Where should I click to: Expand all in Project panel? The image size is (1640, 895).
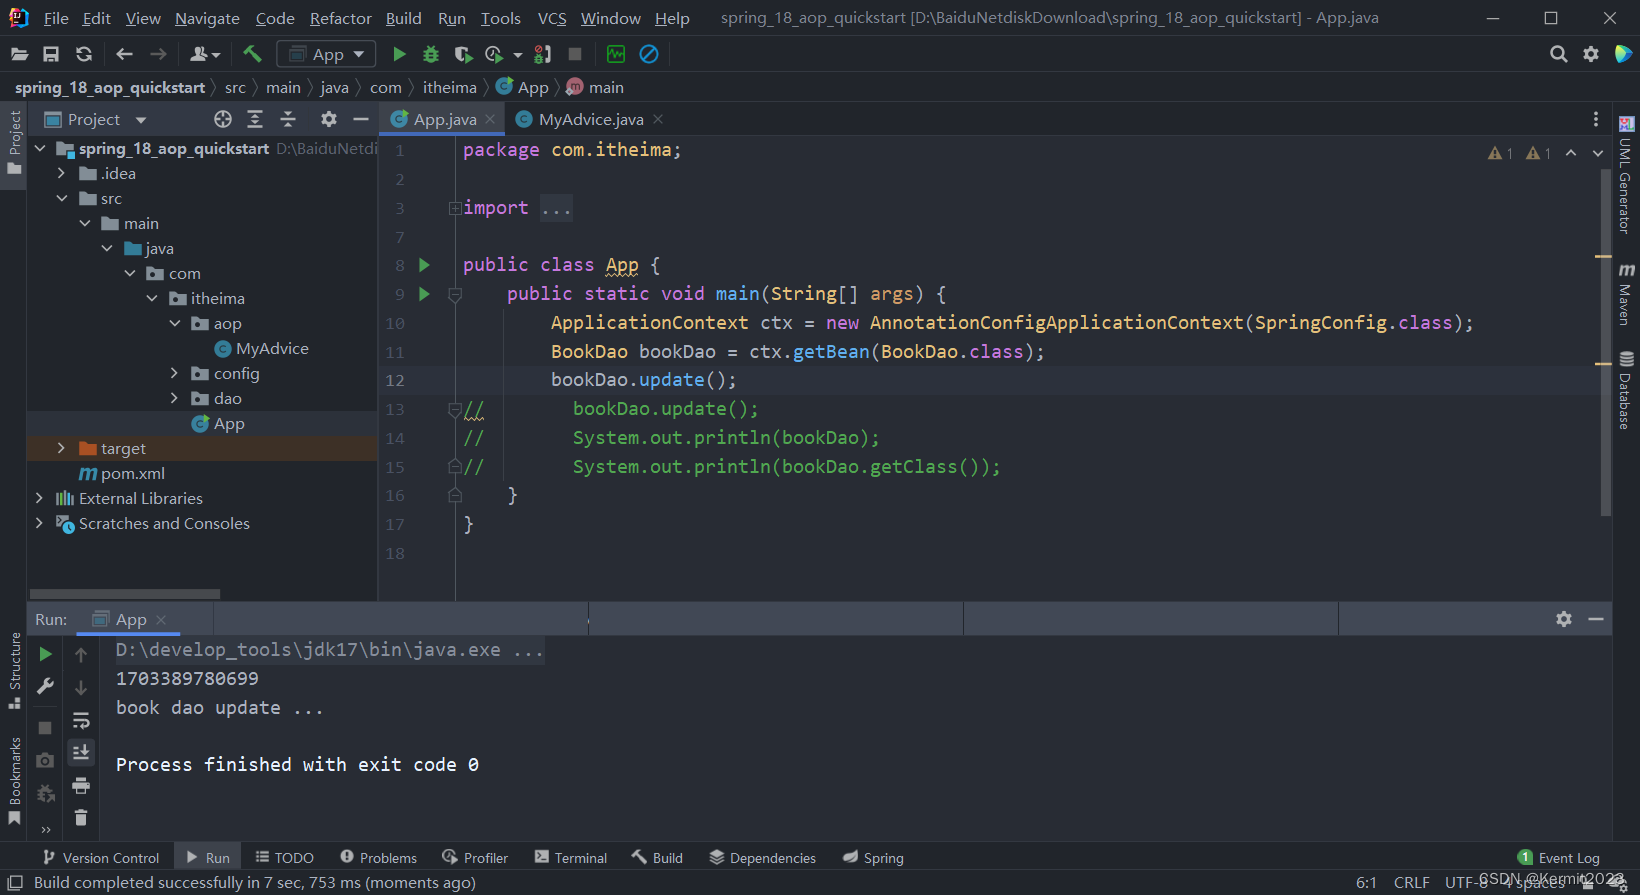(x=255, y=119)
